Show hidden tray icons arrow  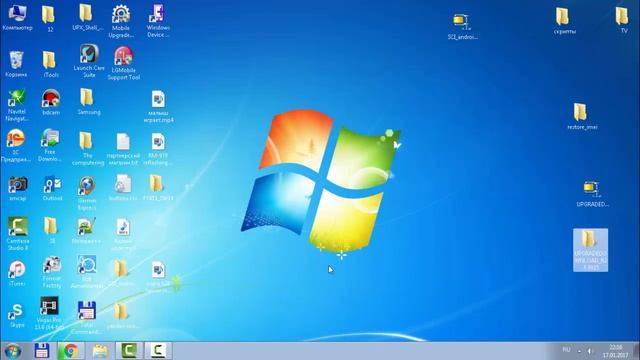pyautogui.click(x=579, y=351)
